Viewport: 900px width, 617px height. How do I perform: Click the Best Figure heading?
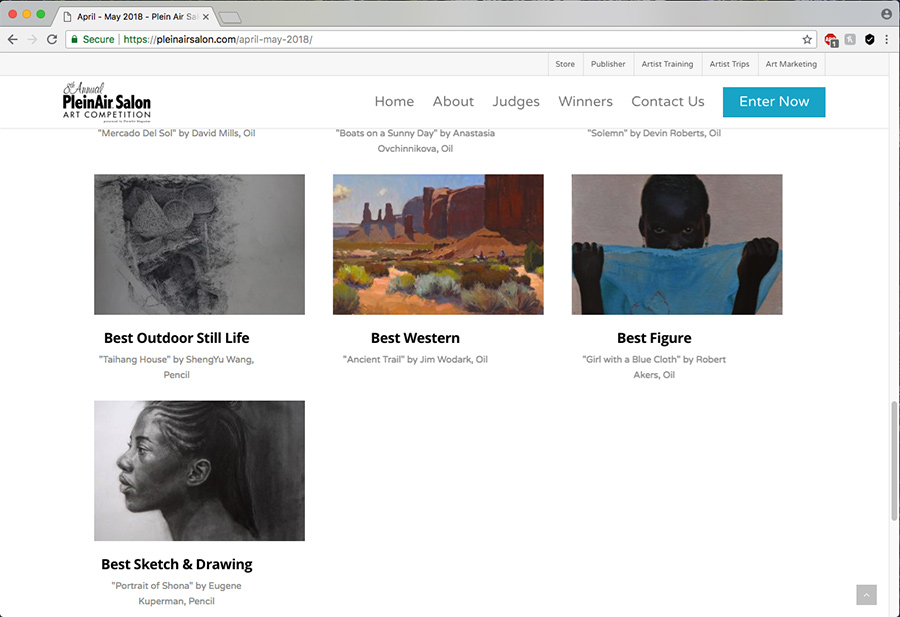click(x=654, y=338)
